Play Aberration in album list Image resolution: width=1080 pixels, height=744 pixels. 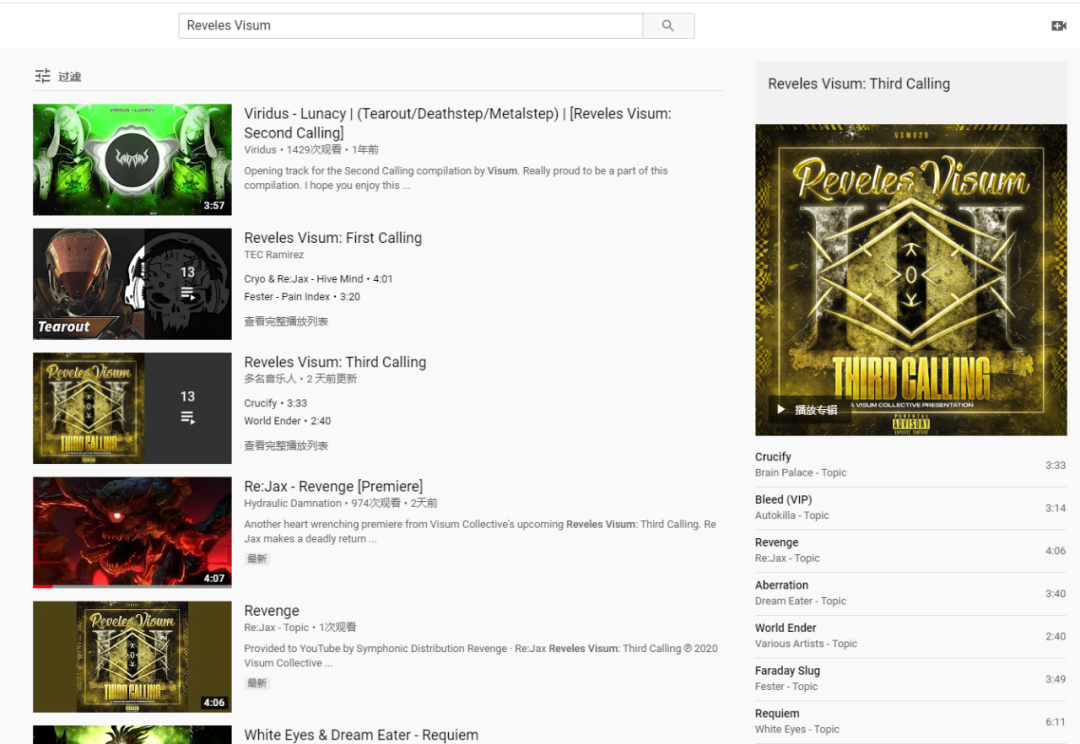[x=911, y=593]
